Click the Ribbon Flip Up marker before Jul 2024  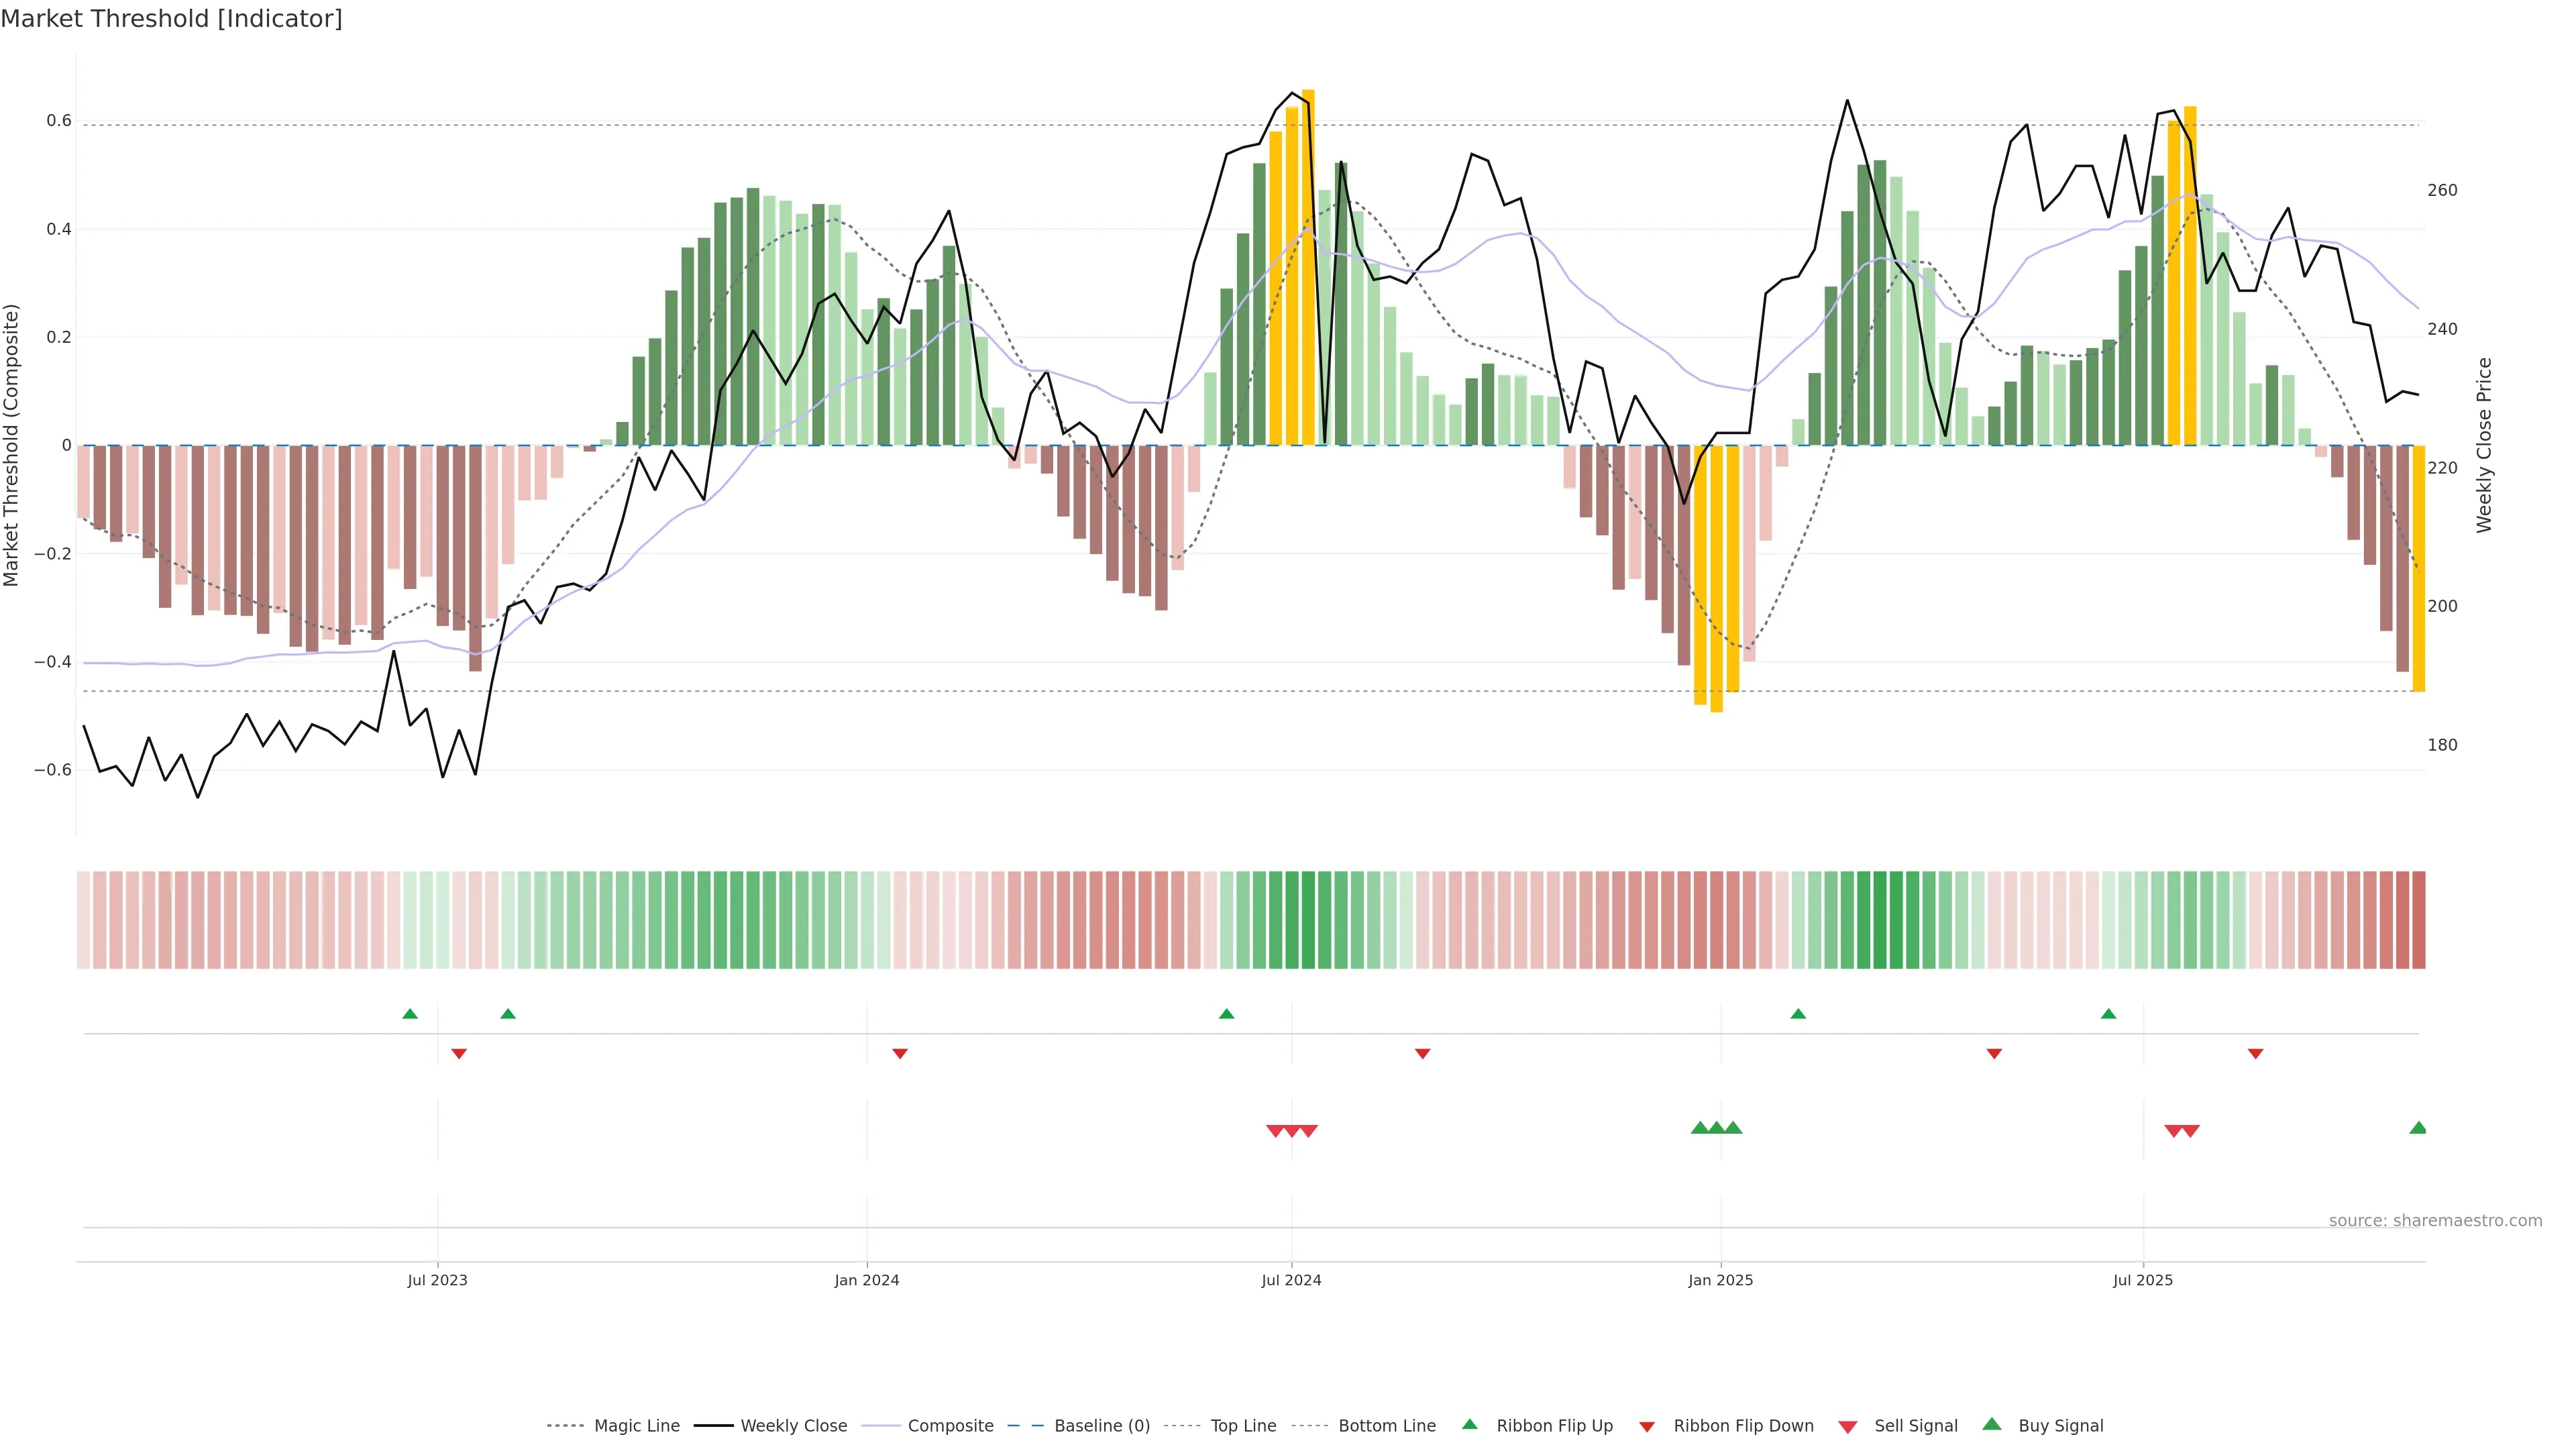1227,1014
